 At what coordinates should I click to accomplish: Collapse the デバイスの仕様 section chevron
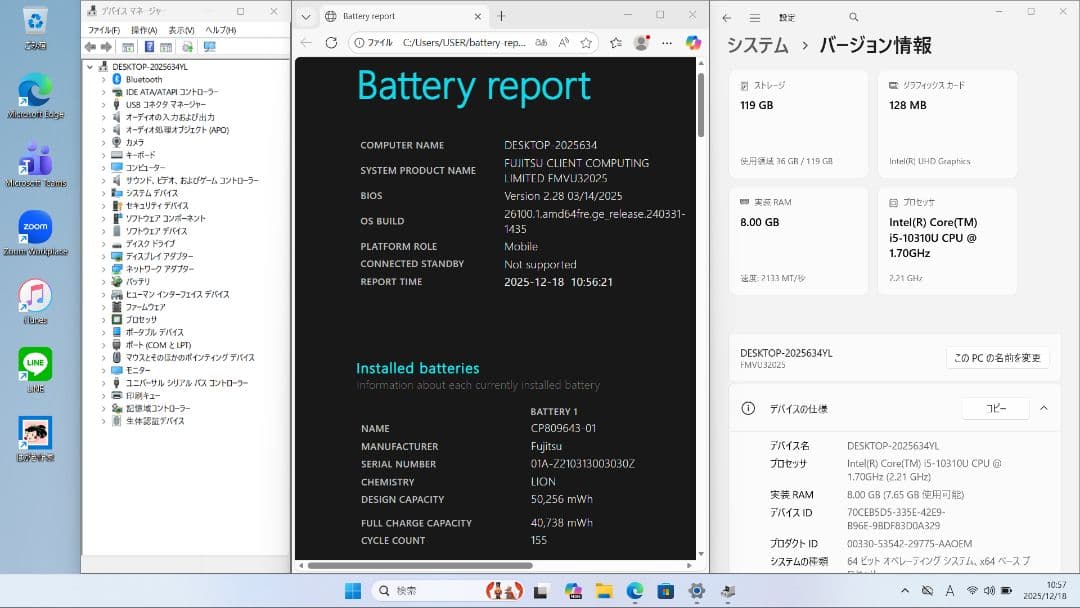click(x=1045, y=408)
